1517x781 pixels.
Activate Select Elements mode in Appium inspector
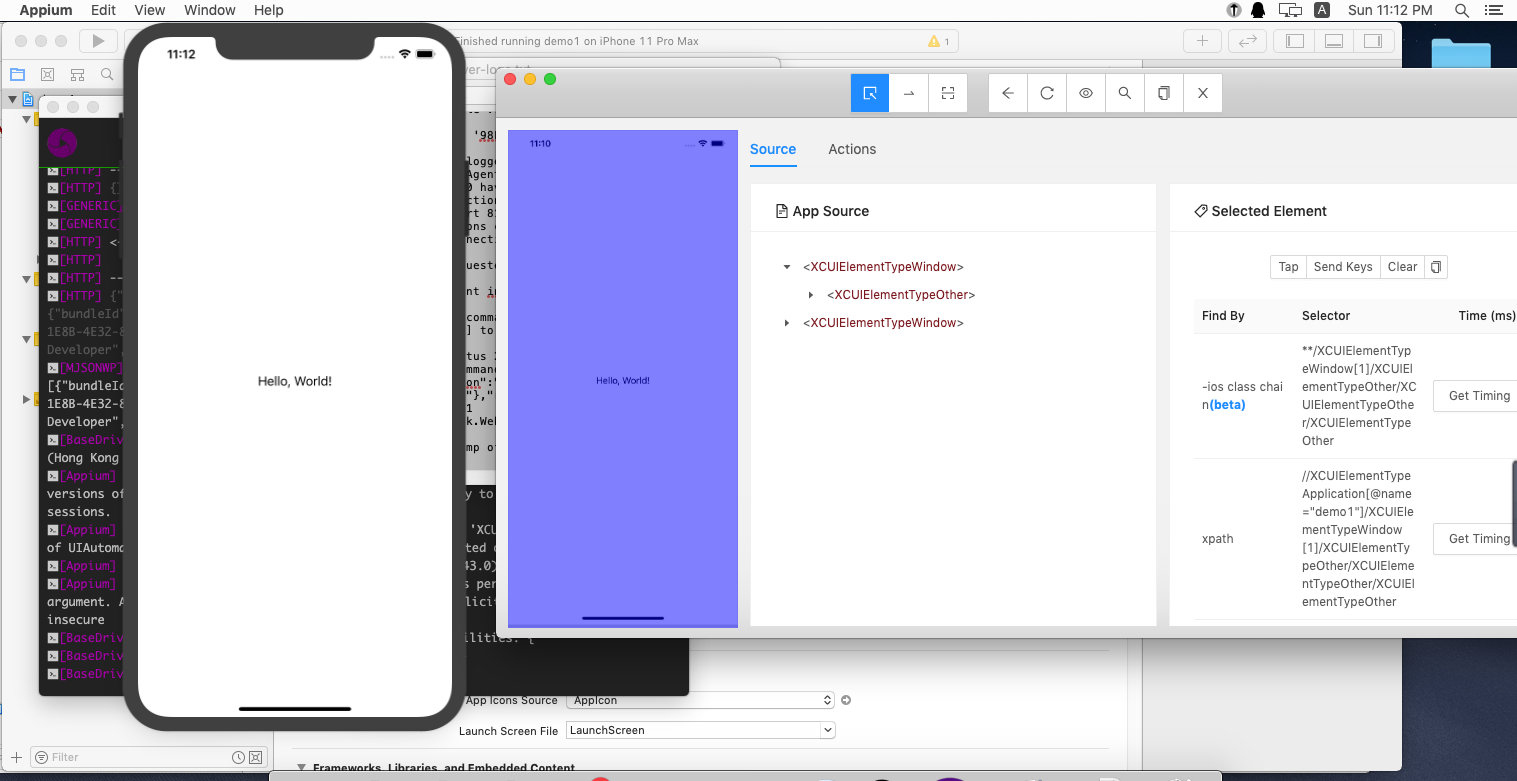[870, 93]
